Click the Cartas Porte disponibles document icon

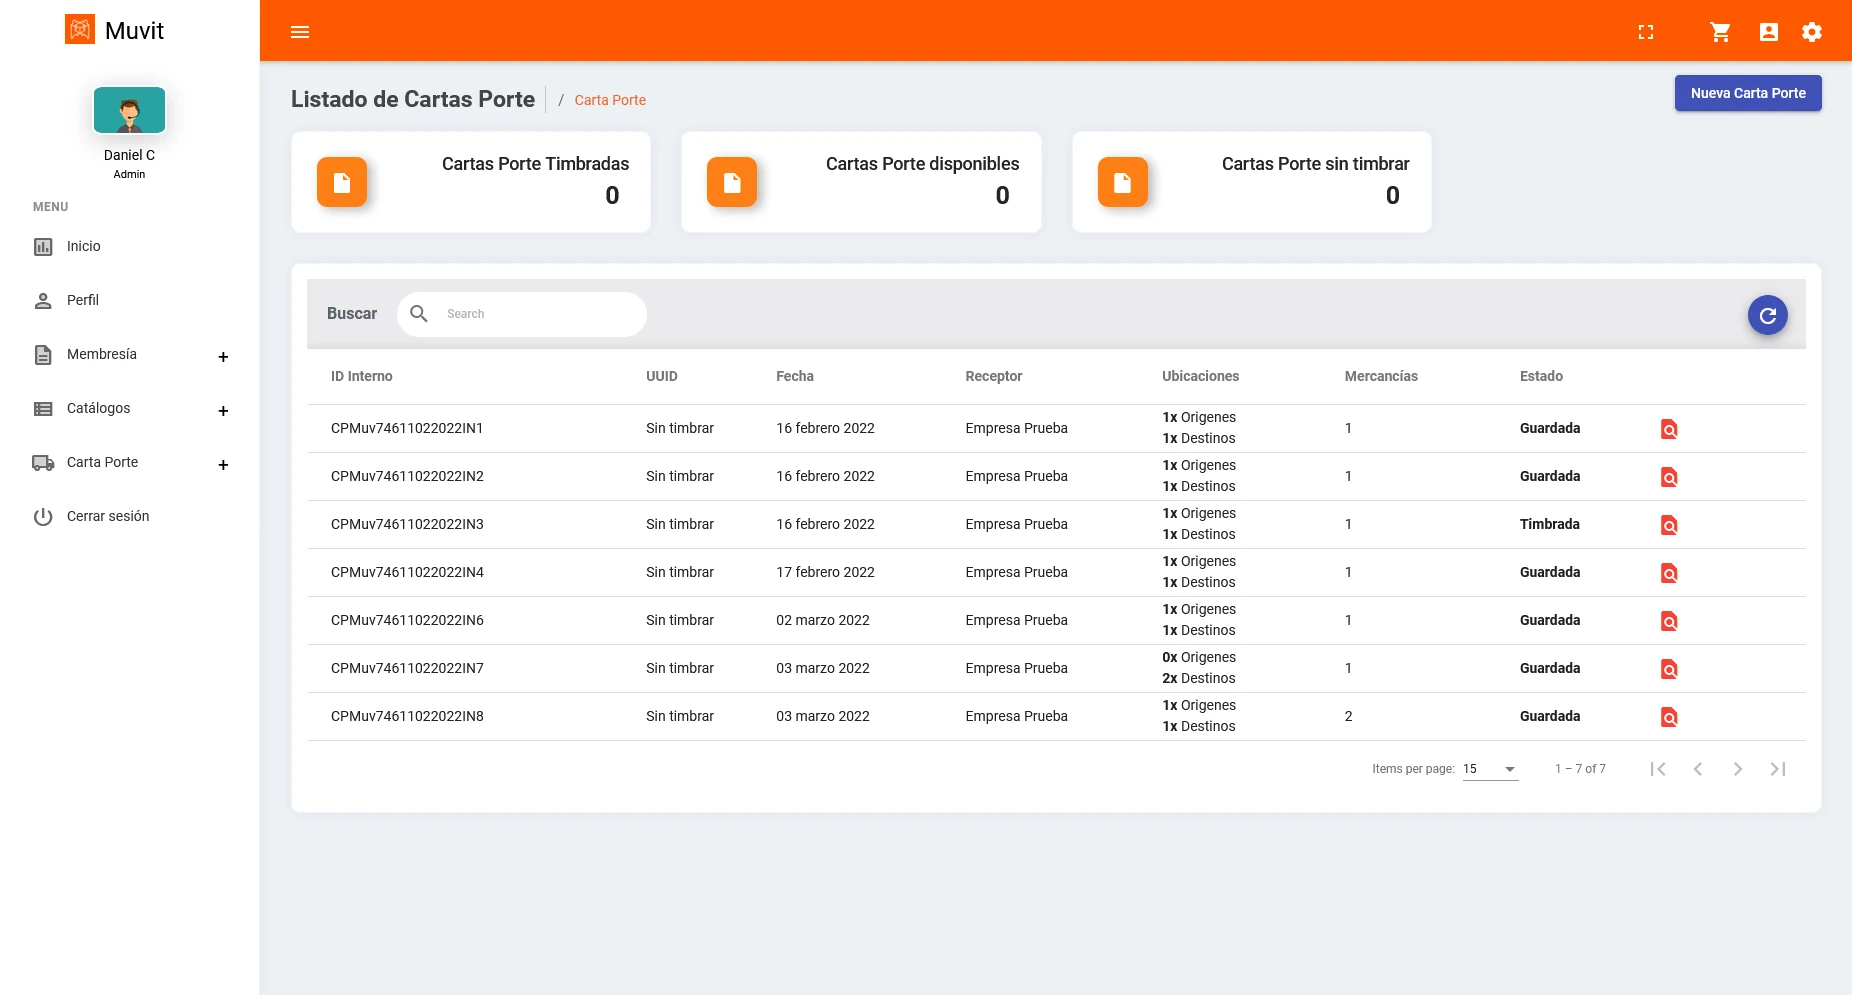[732, 182]
